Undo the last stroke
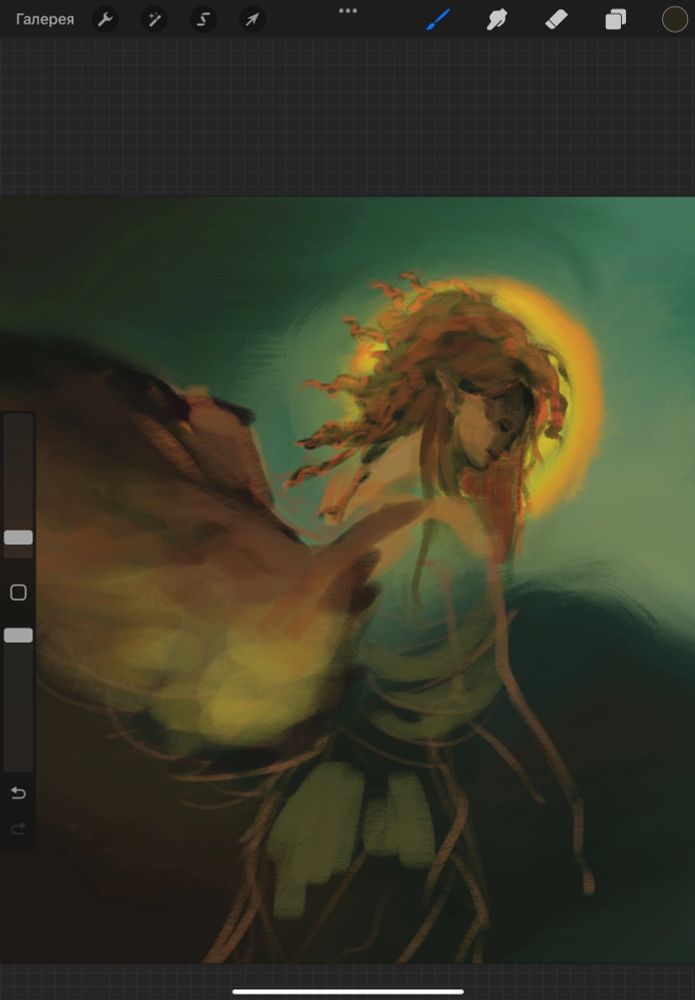695x1000 pixels. click(18, 793)
